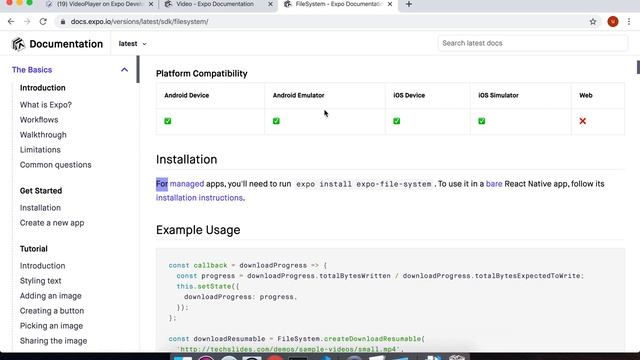Open Installation under Get Started
Screen dimensions: 640x360
40,208
